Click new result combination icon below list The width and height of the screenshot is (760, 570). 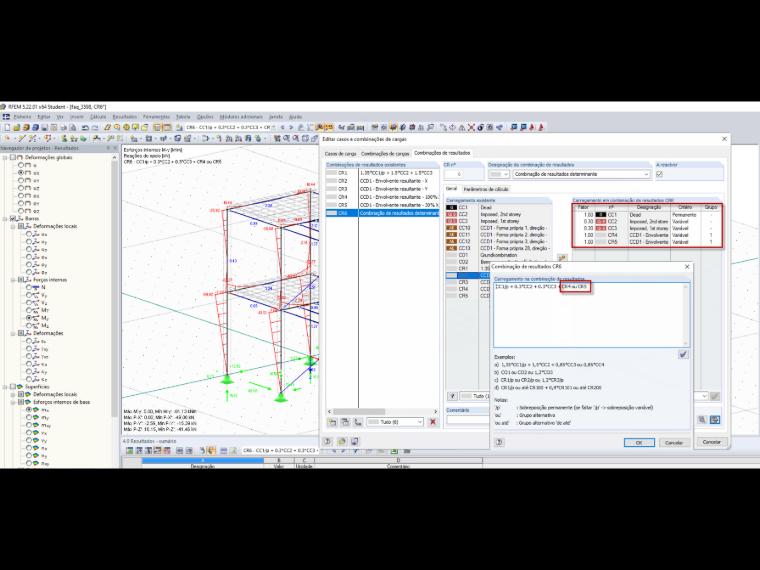tap(333, 422)
